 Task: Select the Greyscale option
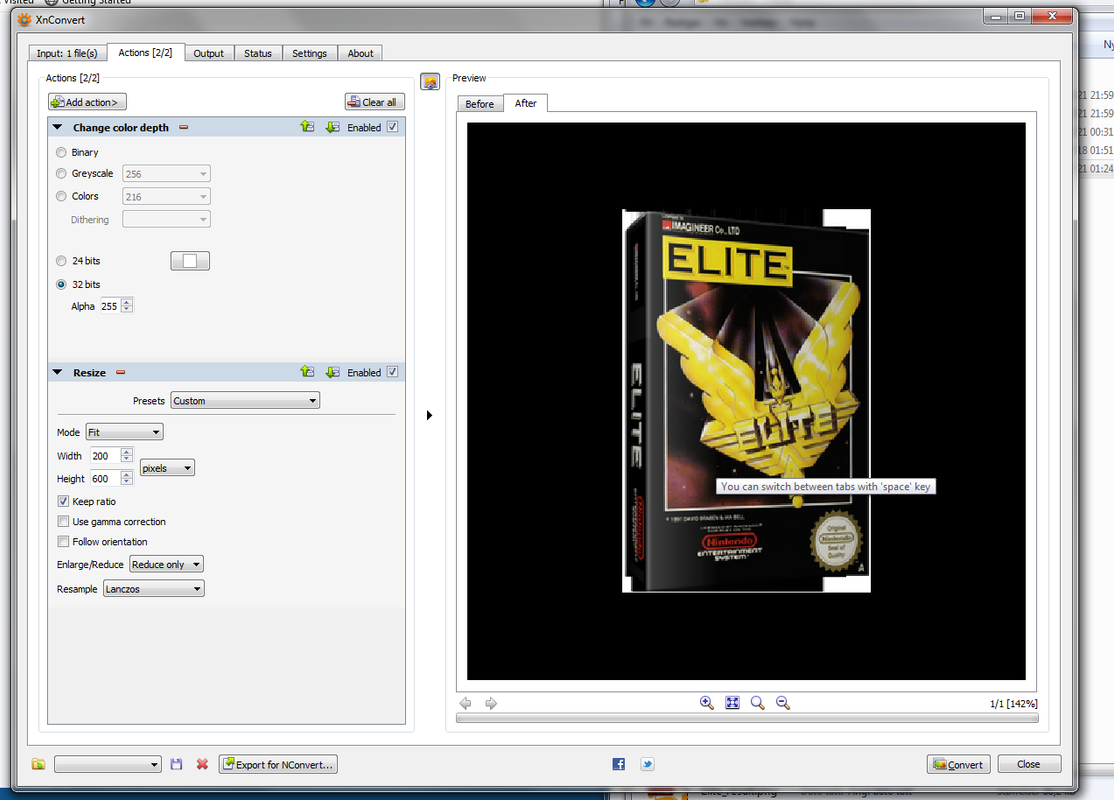pyautogui.click(x=61, y=173)
